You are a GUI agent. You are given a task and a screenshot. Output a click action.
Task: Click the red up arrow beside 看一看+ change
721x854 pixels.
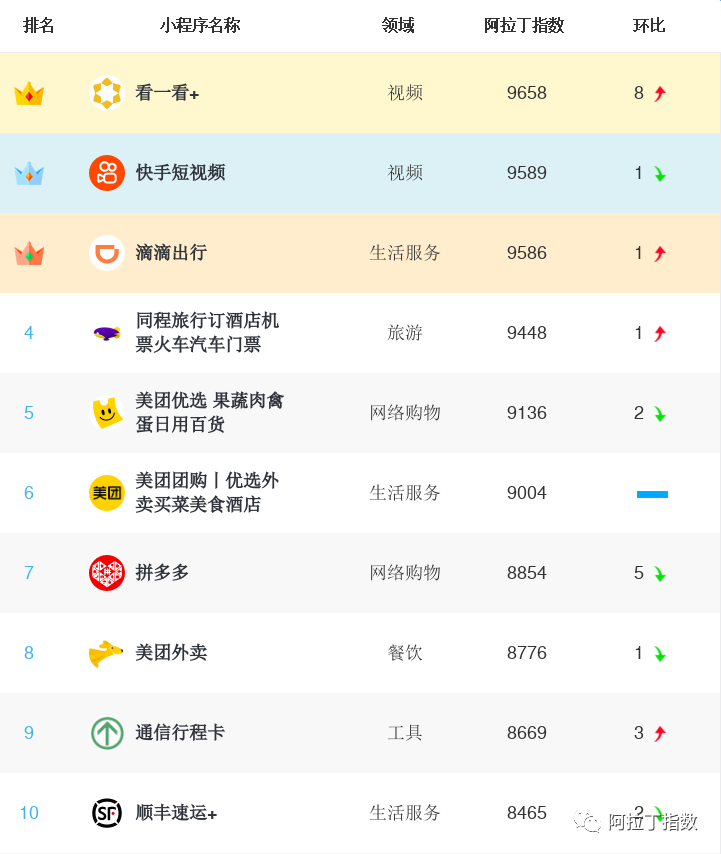(660, 94)
